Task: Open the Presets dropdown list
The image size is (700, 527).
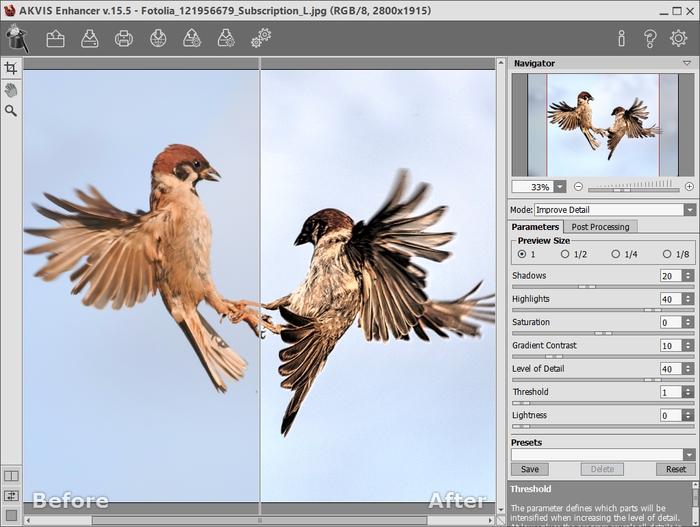Action: 689,454
